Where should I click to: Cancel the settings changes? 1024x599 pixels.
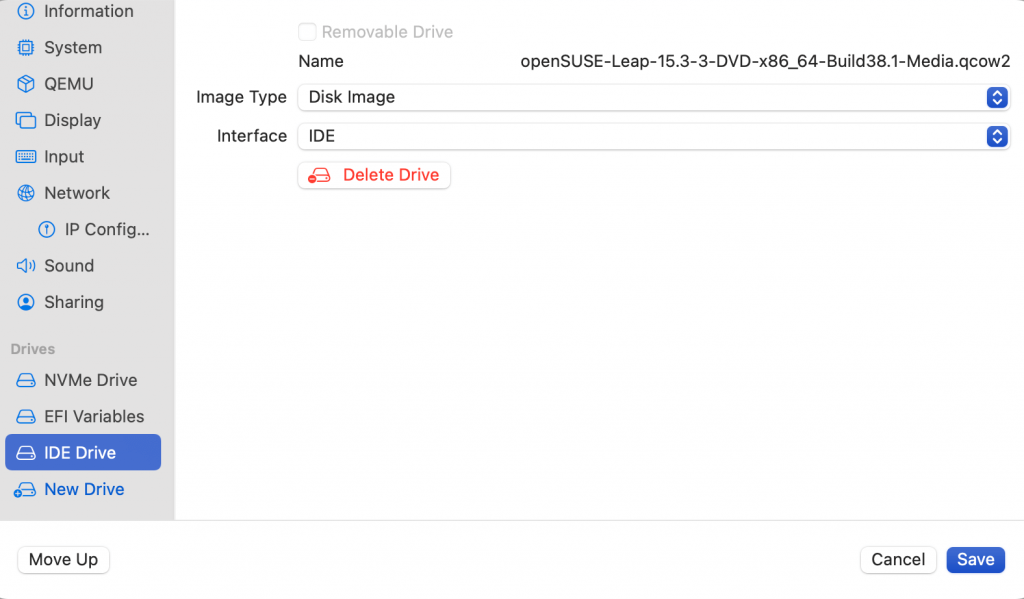898,560
